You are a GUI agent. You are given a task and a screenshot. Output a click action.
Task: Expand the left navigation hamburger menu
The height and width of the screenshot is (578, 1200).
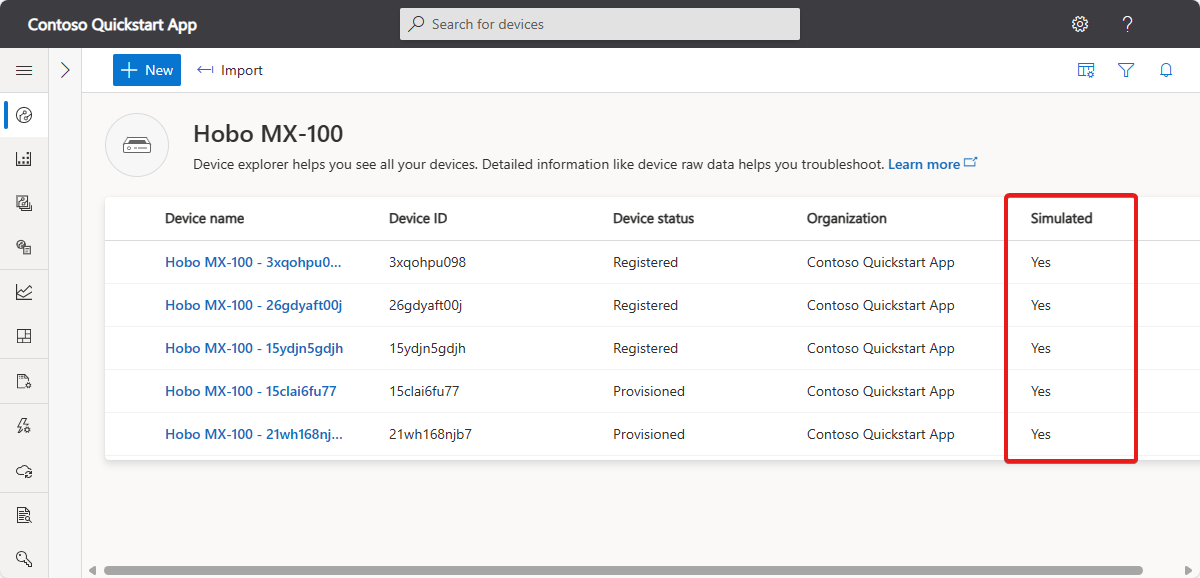24,70
